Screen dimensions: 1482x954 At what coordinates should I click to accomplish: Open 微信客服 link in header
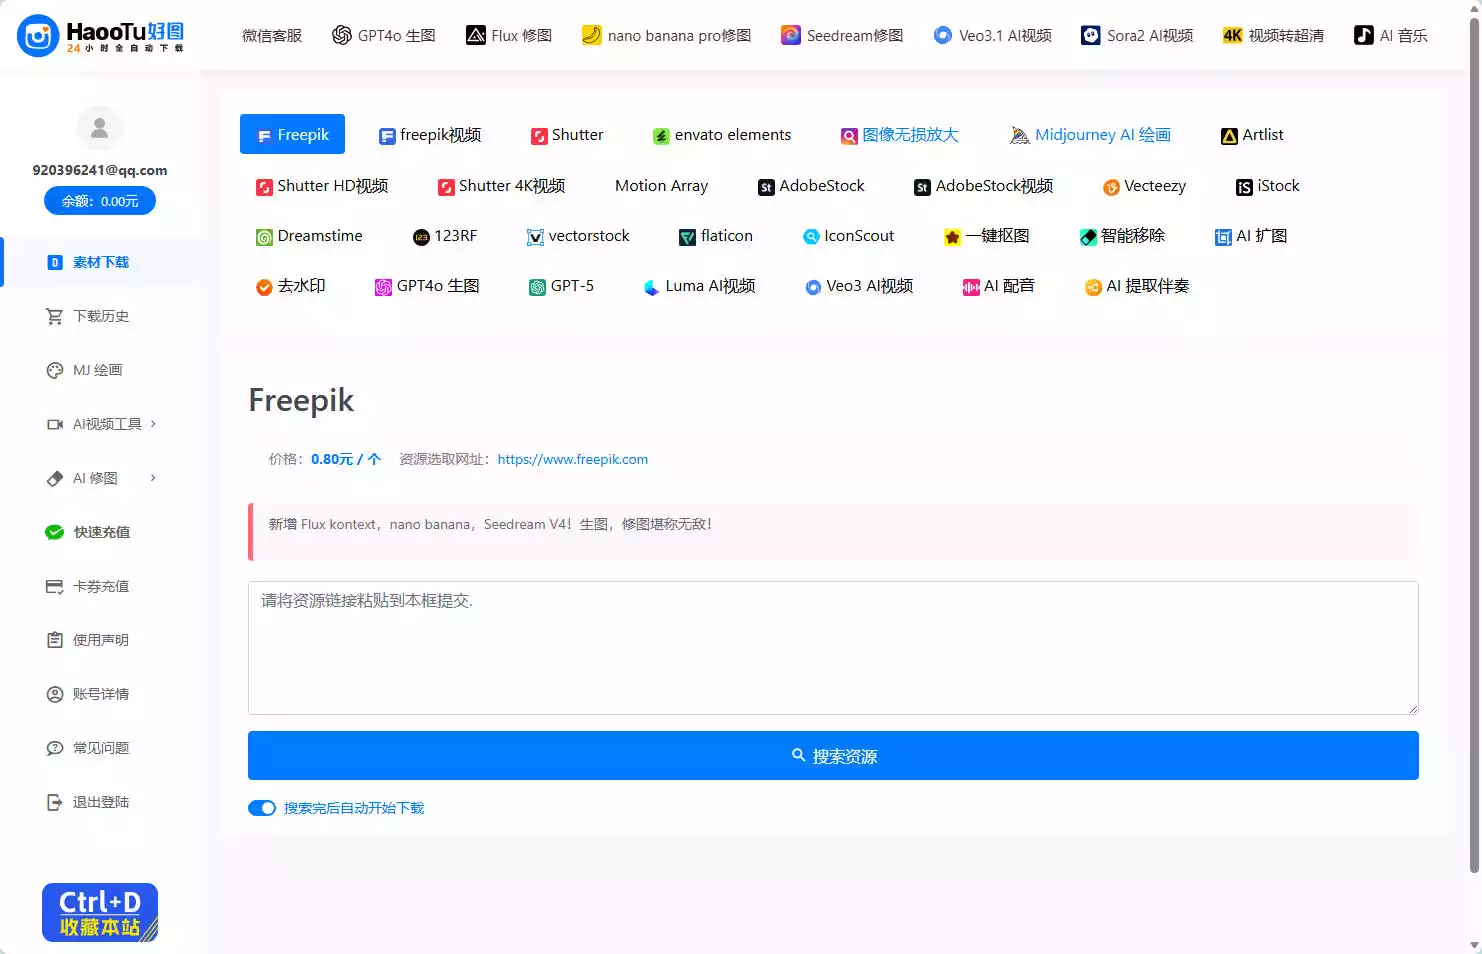click(x=272, y=35)
